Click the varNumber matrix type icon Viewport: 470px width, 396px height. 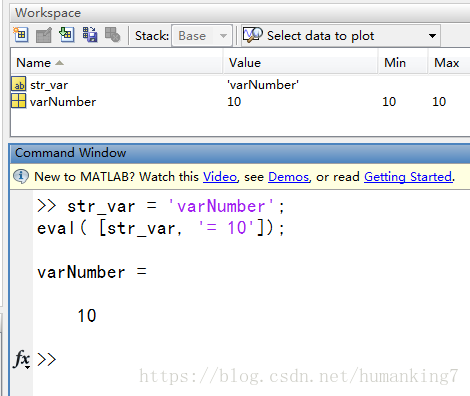(19, 101)
